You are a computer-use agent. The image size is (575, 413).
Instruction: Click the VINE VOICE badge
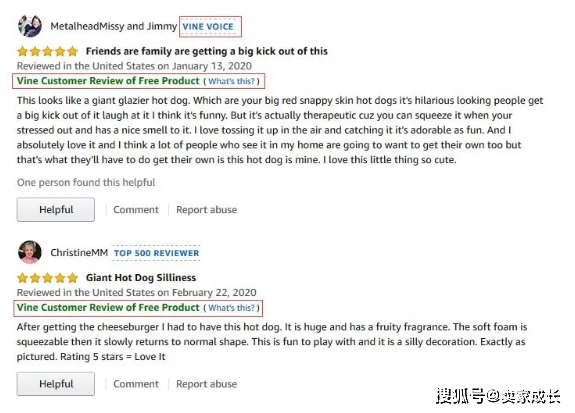tap(208, 26)
